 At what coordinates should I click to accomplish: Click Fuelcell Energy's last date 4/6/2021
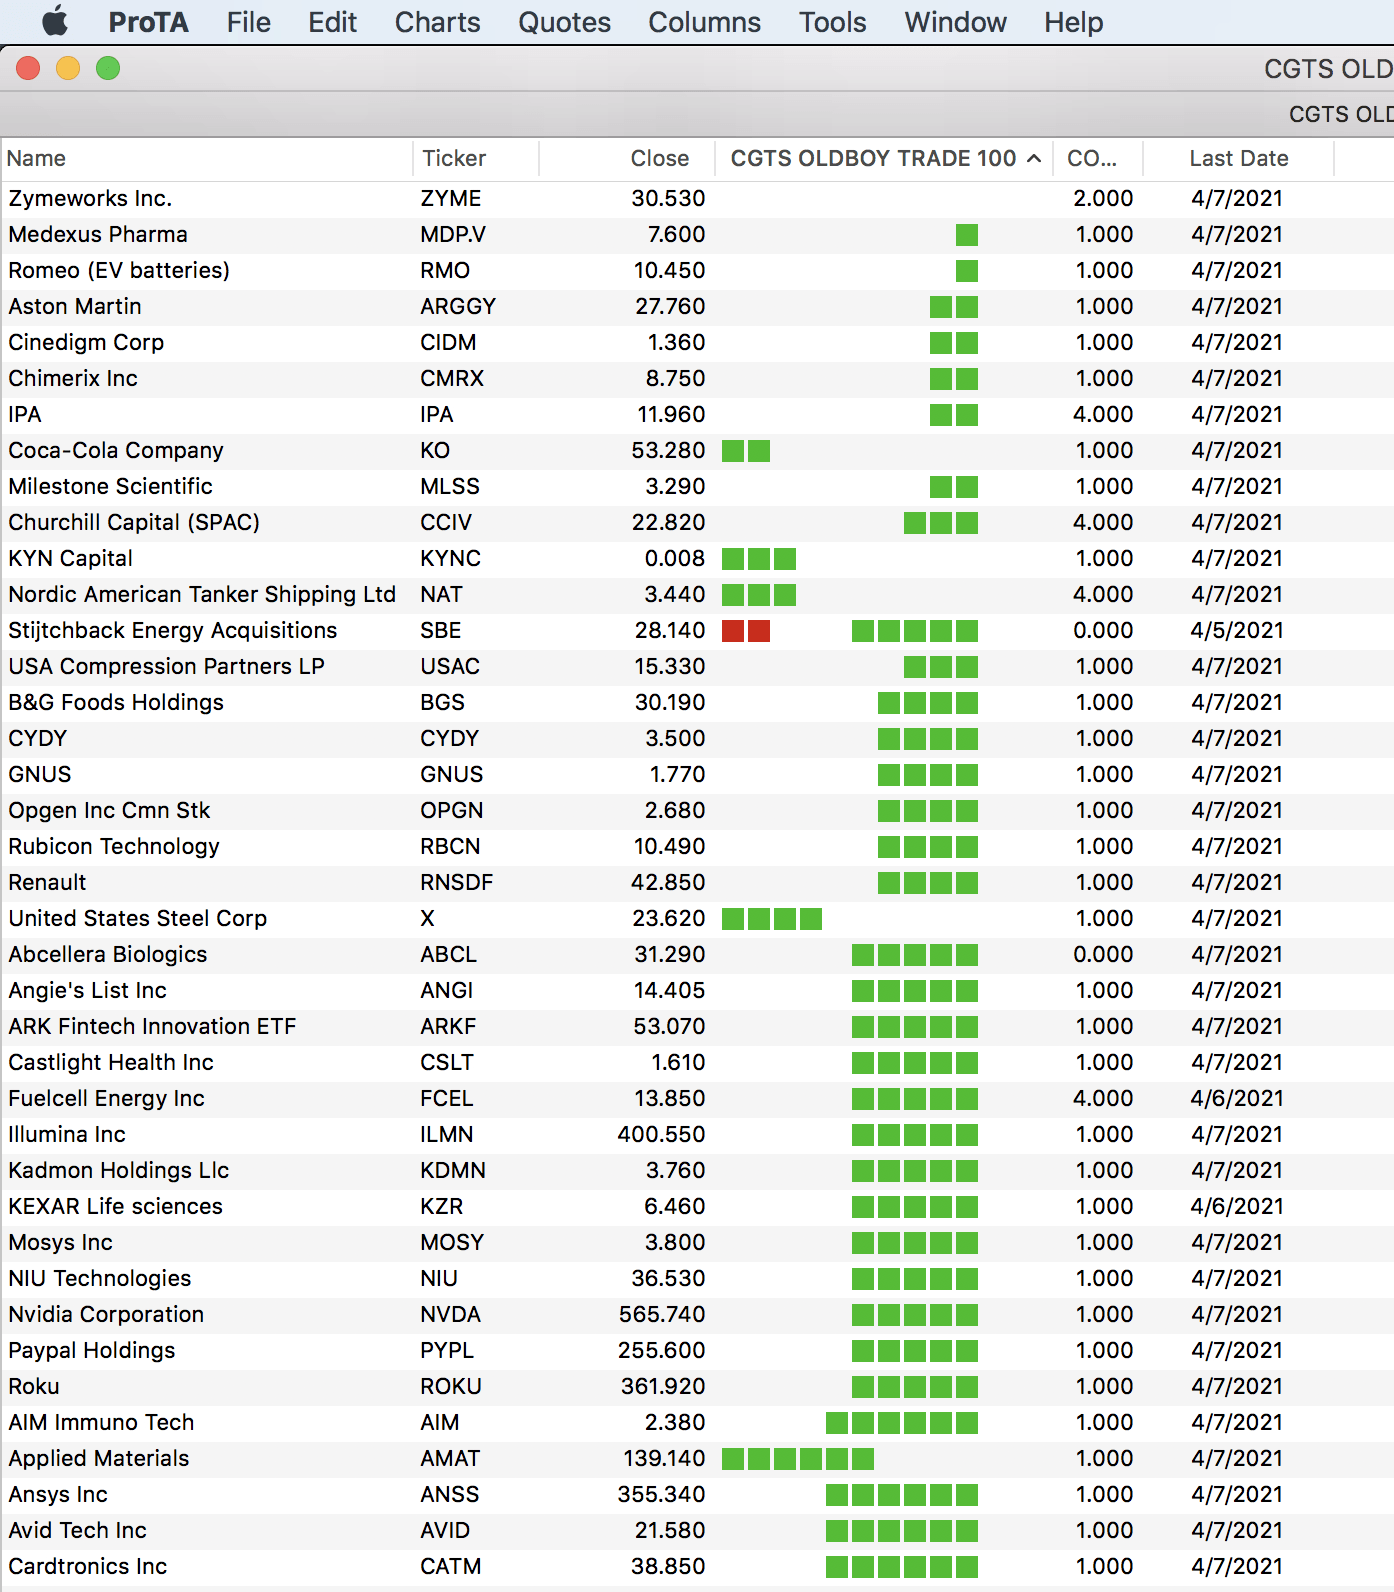click(1237, 1098)
